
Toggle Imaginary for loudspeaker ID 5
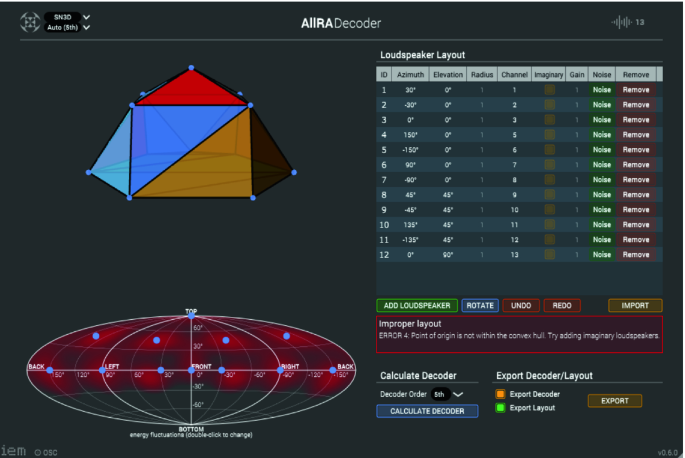(549, 149)
